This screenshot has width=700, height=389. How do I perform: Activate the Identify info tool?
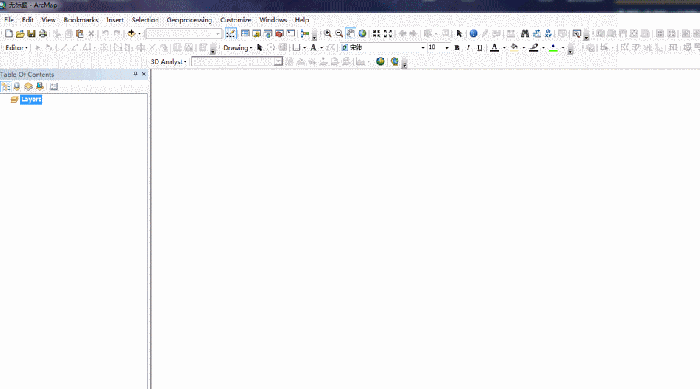tap(473, 33)
